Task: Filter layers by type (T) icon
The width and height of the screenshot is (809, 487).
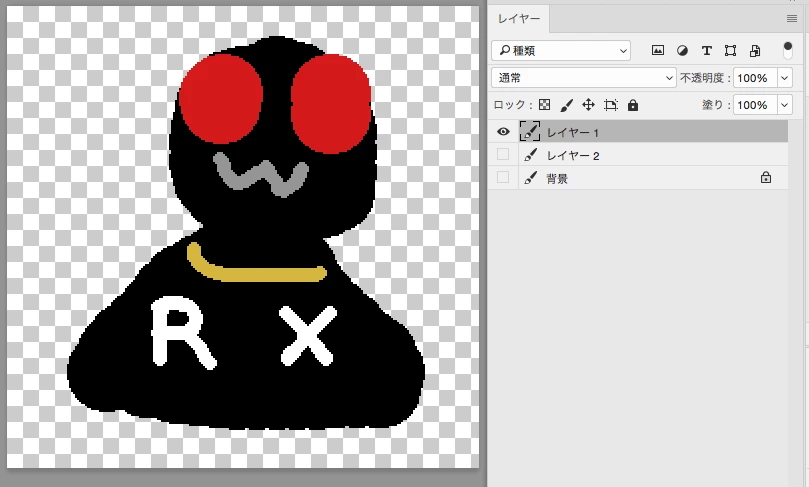Action: tap(706, 51)
